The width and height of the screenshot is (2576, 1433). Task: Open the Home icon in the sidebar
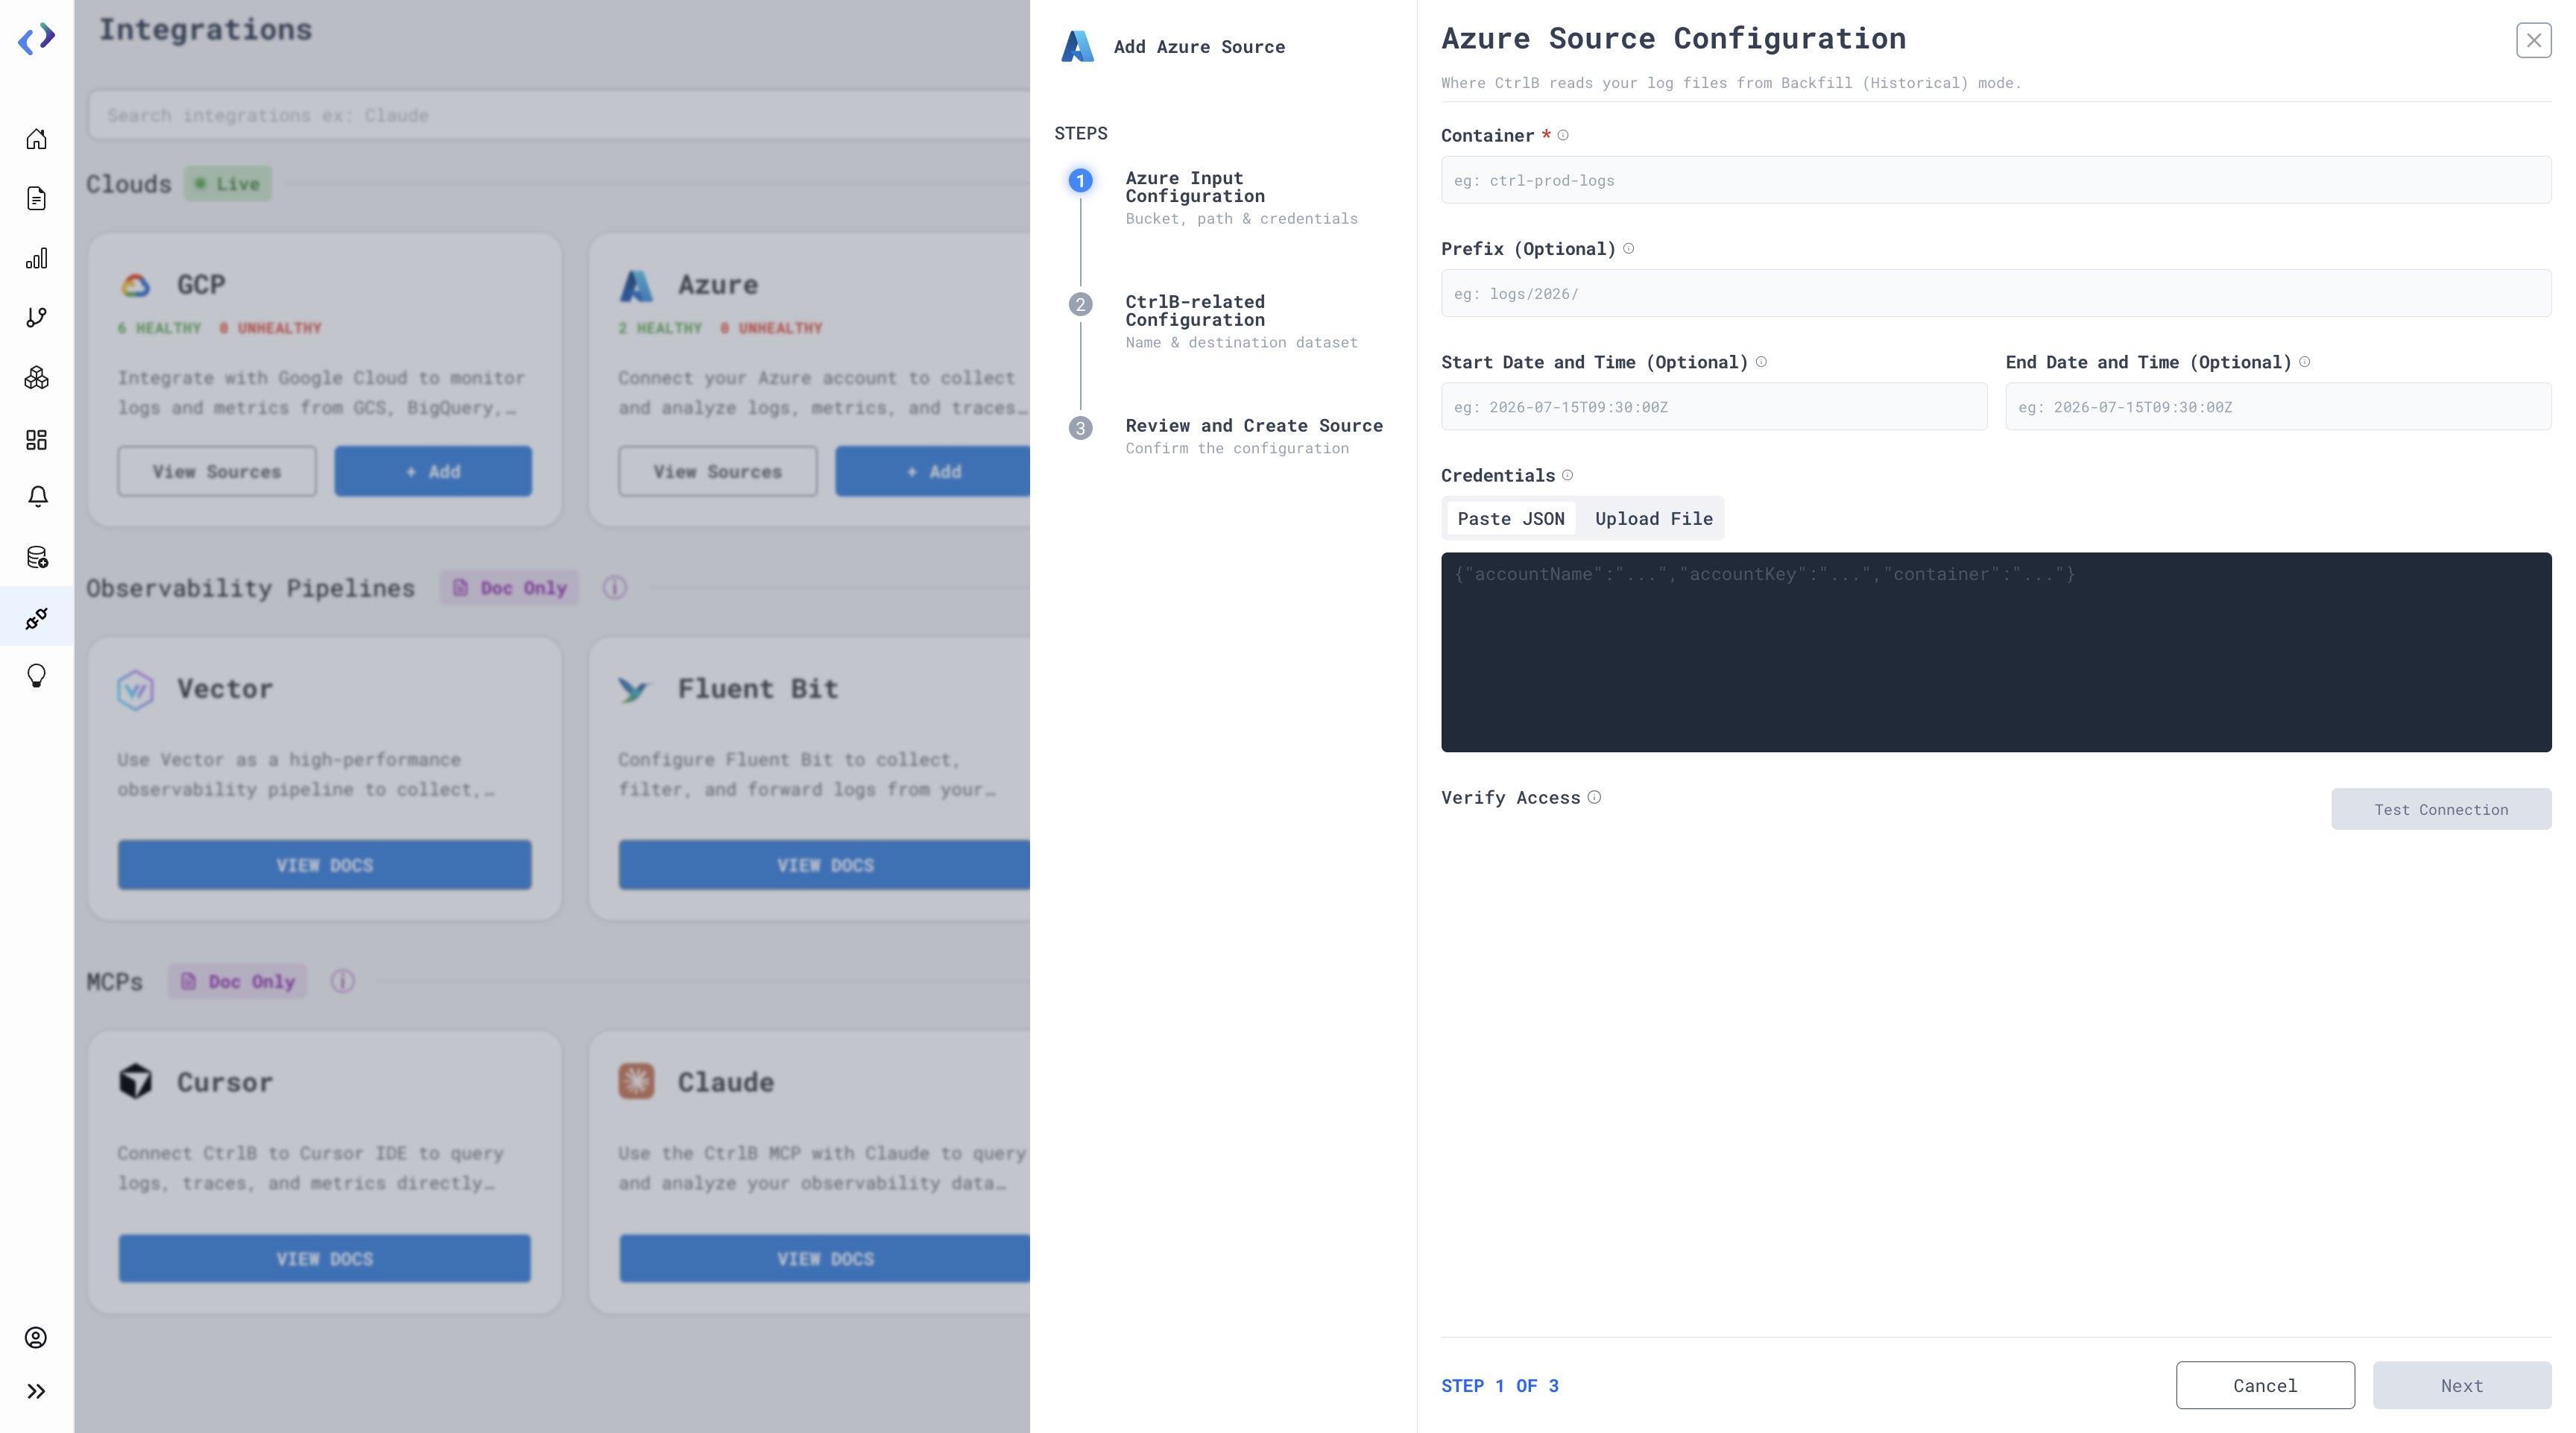(36, 139)
